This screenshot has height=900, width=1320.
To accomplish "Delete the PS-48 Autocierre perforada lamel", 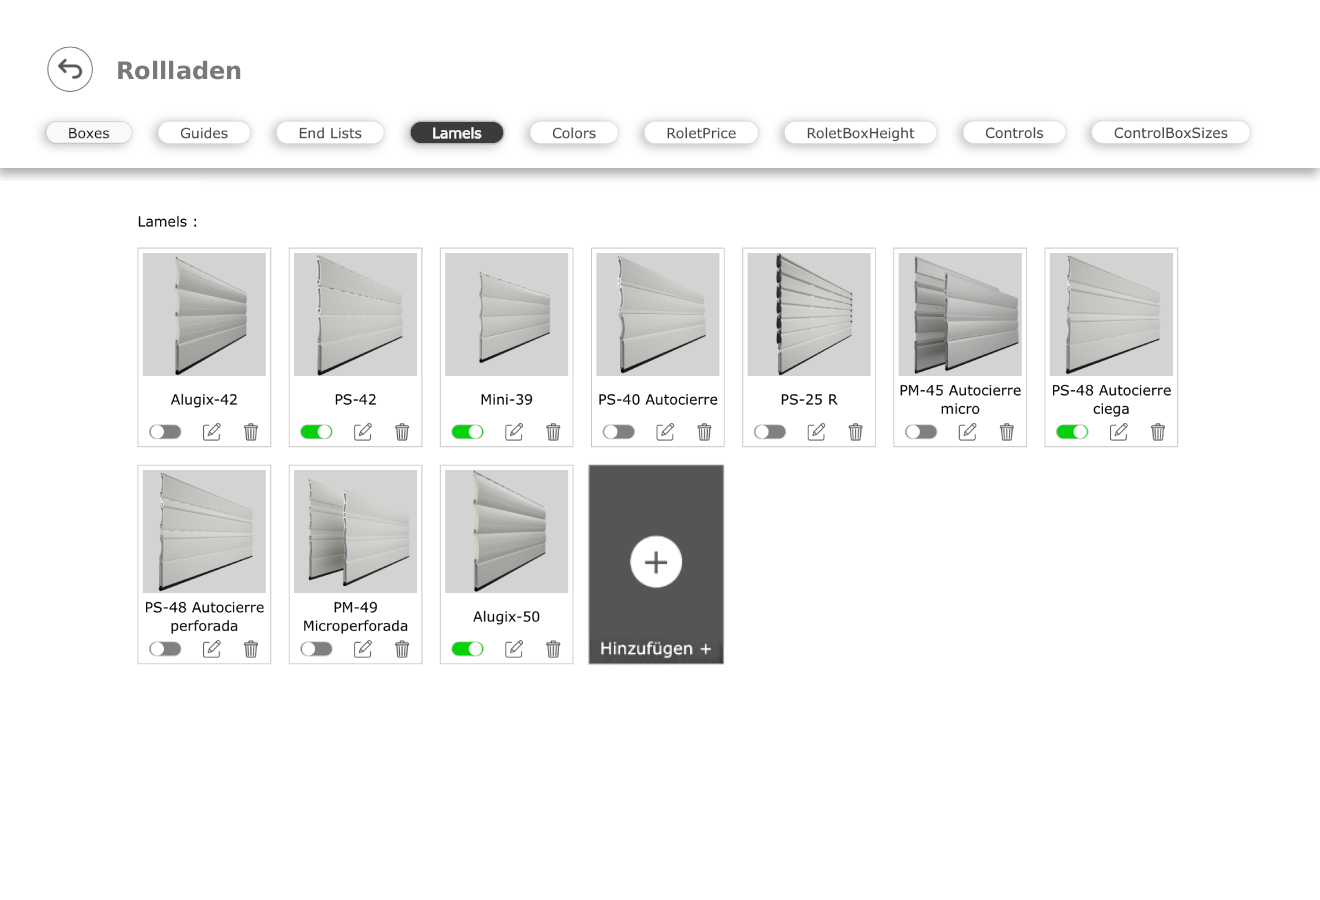I will tap(251, 649).
